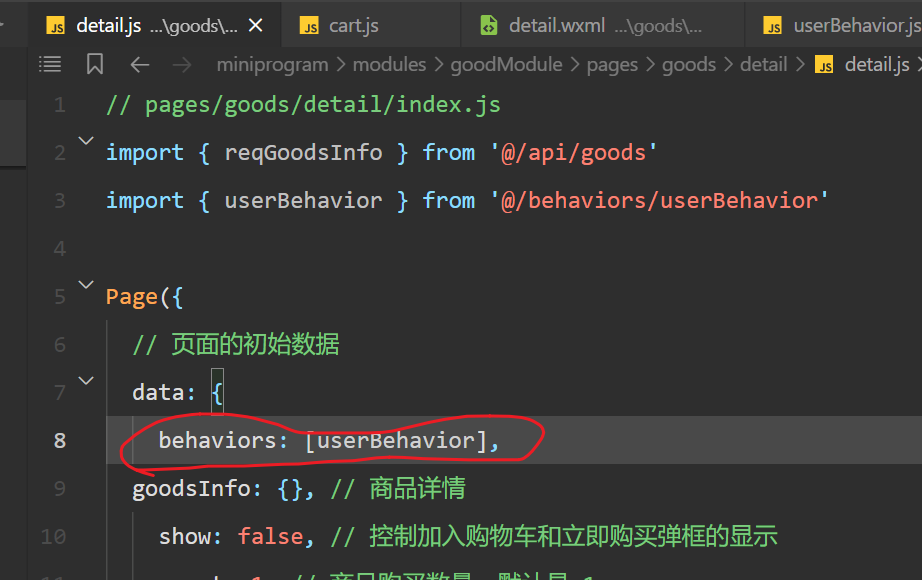Select the detail.js editor tab
The height and width of the screenshot is (580, 922).
108,26
